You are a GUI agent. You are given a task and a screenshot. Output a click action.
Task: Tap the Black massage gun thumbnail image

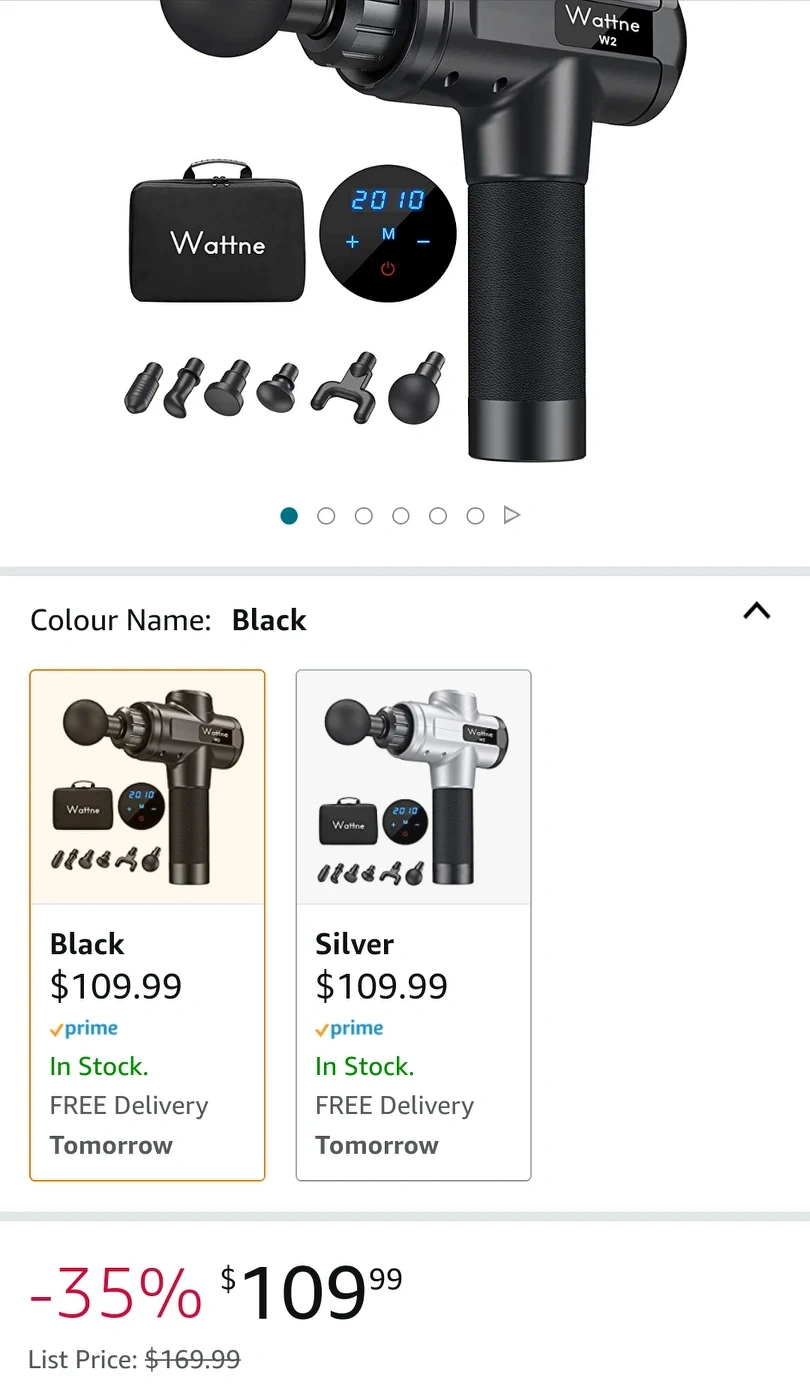pyautogui.click(x=148, y=788)
